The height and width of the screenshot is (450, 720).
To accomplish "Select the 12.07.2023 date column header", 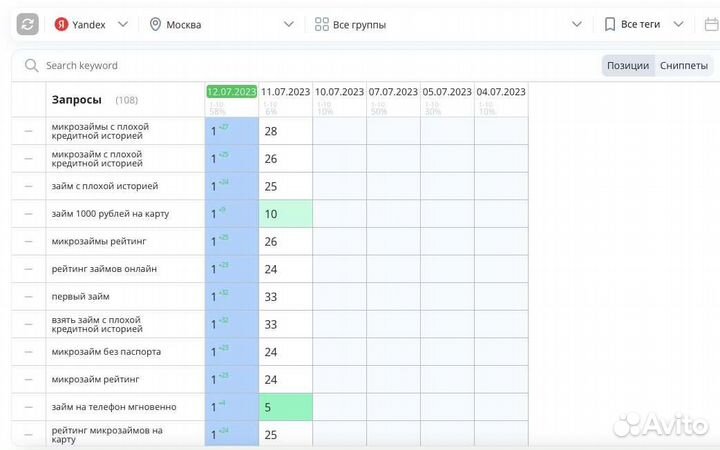I will click(231, 92).
